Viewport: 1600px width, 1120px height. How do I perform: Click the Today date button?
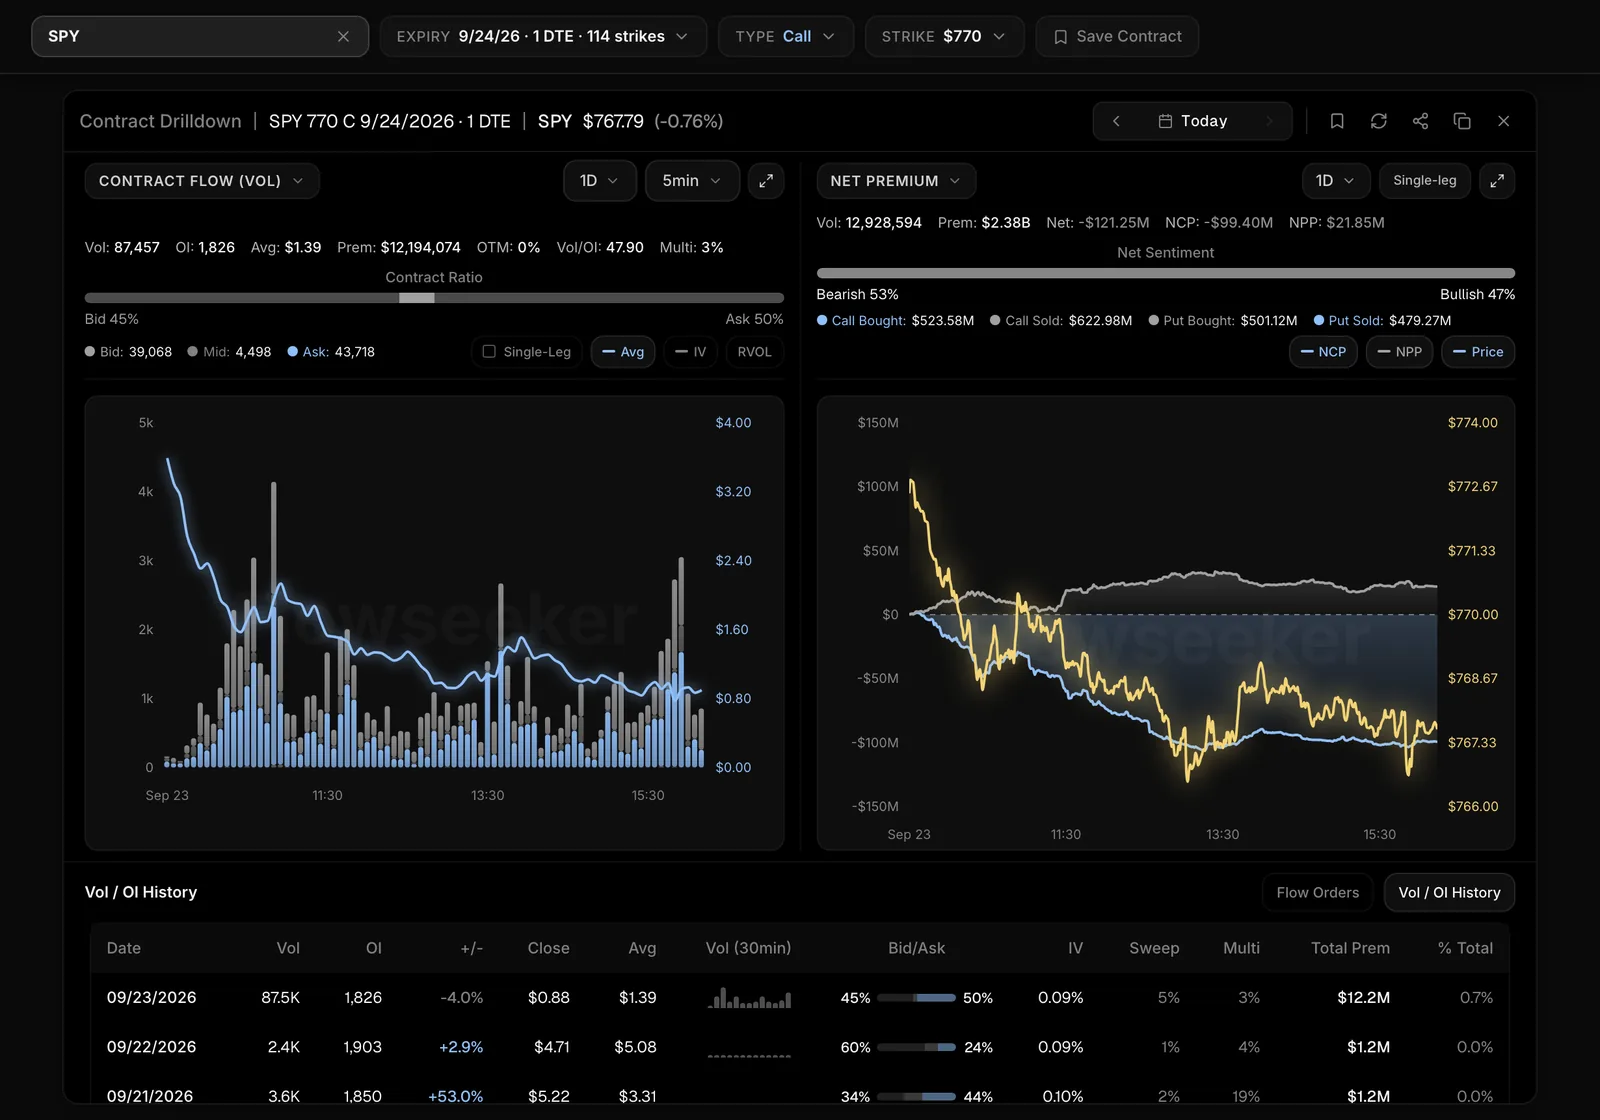pos(1193,121)
